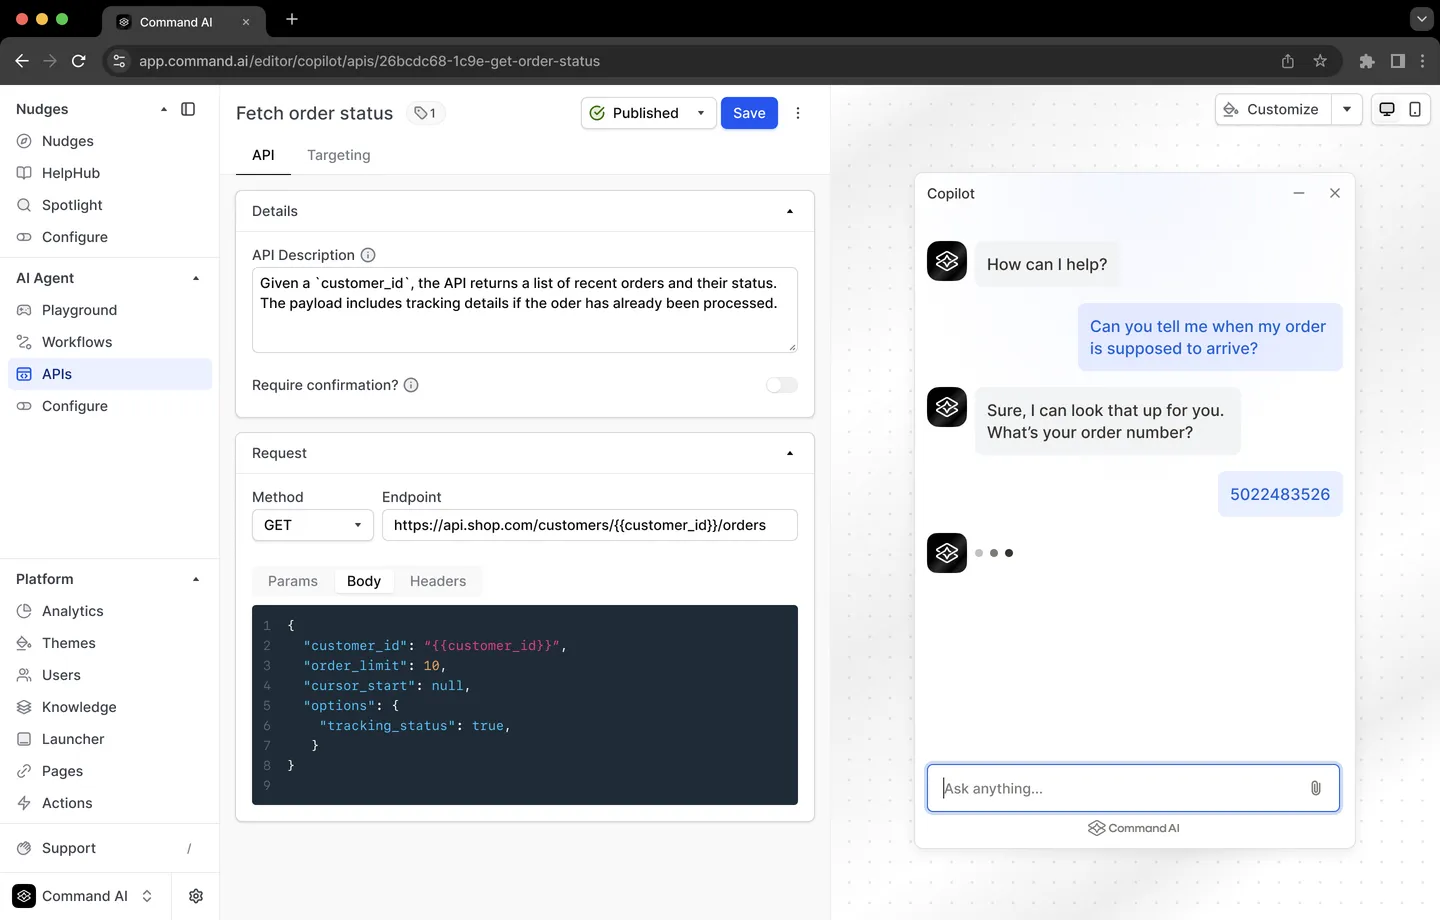Viewport: 1440px width, 920px height.
Task: Click into the API Description textarea
Action: (x=525, y=310)
